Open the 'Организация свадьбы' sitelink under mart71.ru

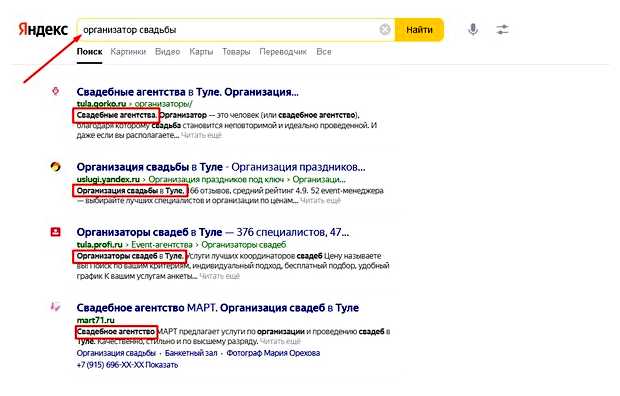click(116, 353)
